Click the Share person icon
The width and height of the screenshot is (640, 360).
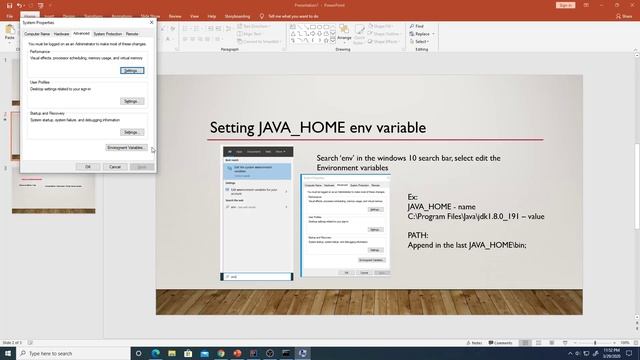click(x=618, y=16)
